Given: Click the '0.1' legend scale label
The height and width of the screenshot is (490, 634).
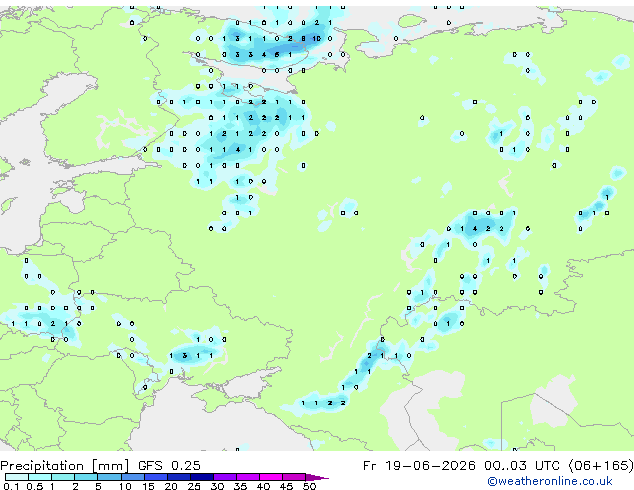Looking at the screenshot, I should [x=11, y=486].
